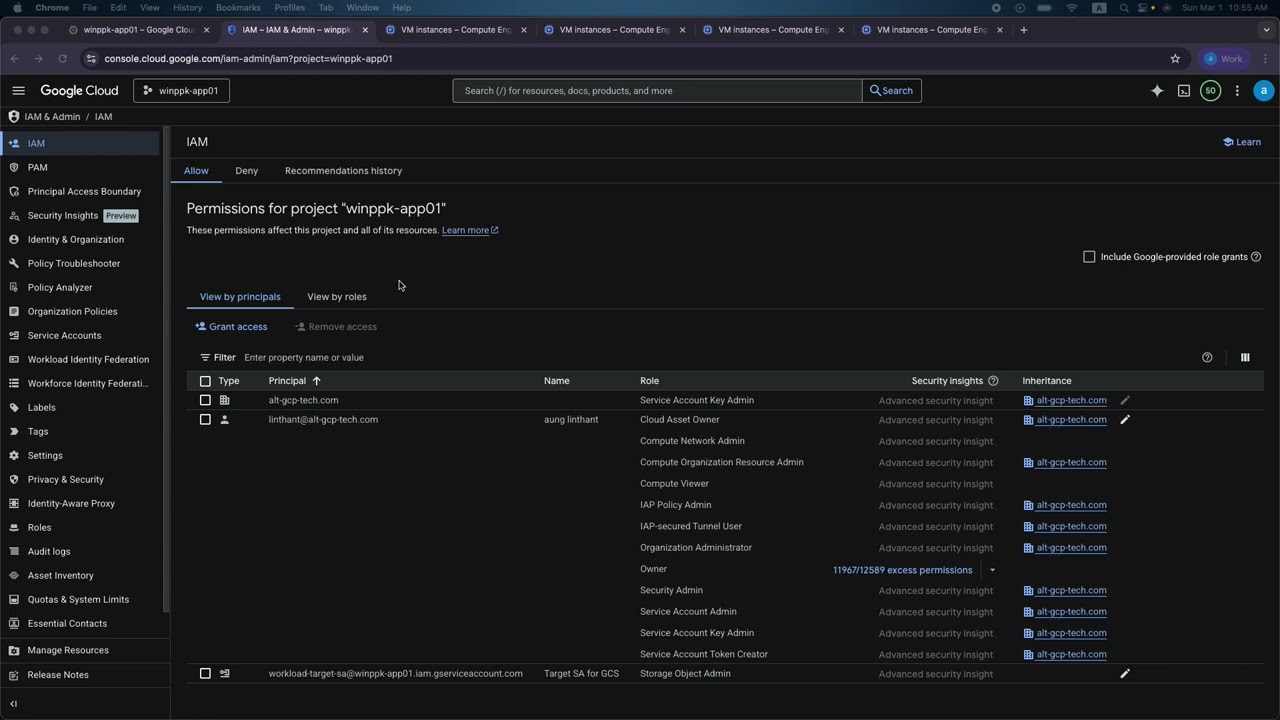Select the View by principals tab
Screen dimensions: 1280x720
click(240, 297)
